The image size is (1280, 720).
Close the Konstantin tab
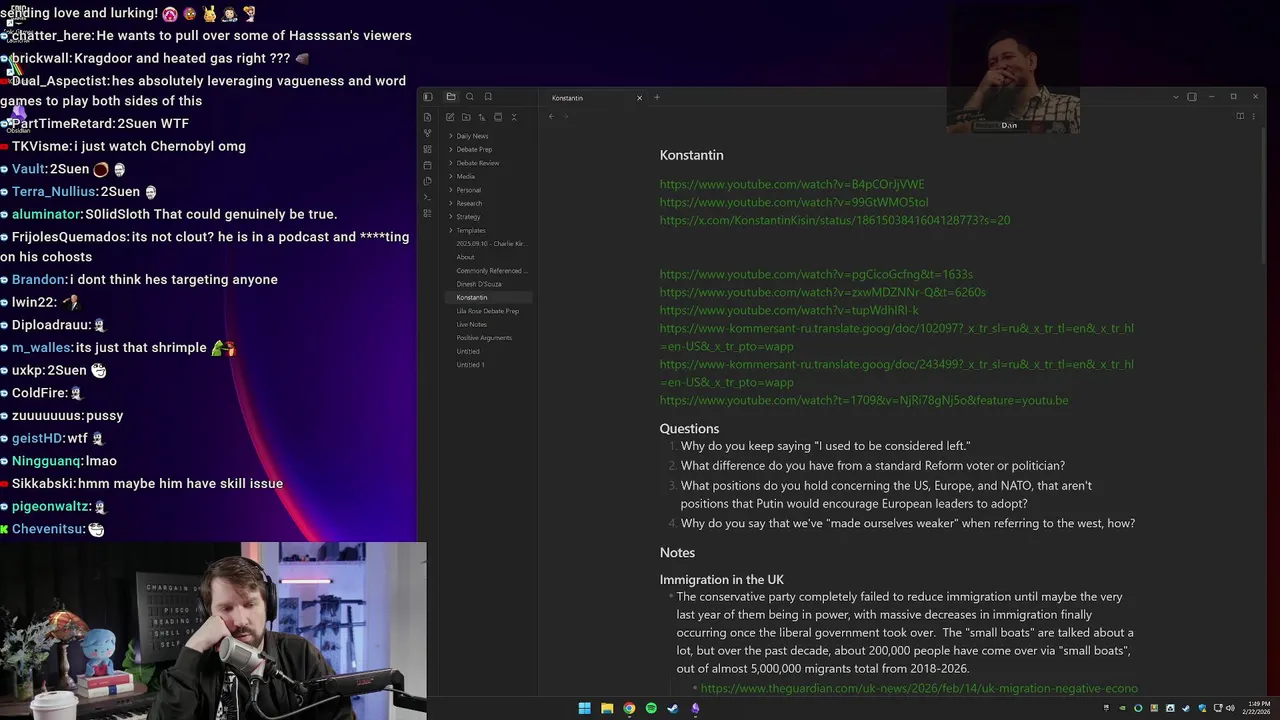(x=639, y=97)
